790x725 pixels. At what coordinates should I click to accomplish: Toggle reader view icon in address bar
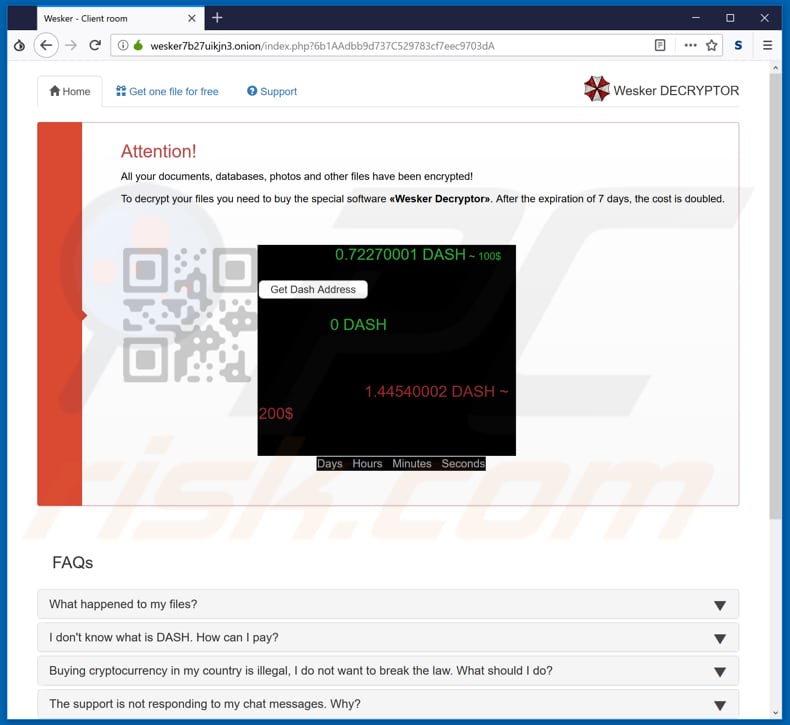[x=660, y=45]
